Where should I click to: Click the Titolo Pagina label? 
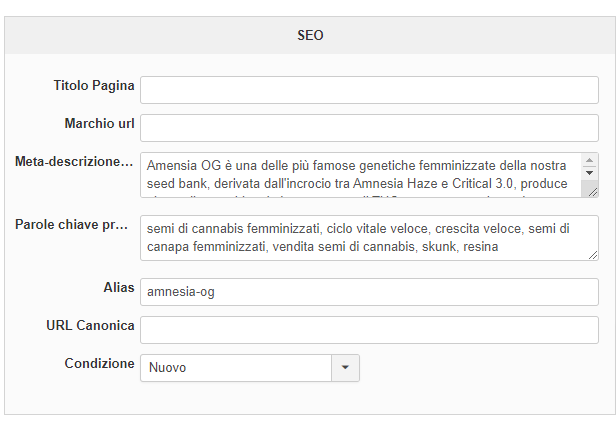tap(94, 85)
